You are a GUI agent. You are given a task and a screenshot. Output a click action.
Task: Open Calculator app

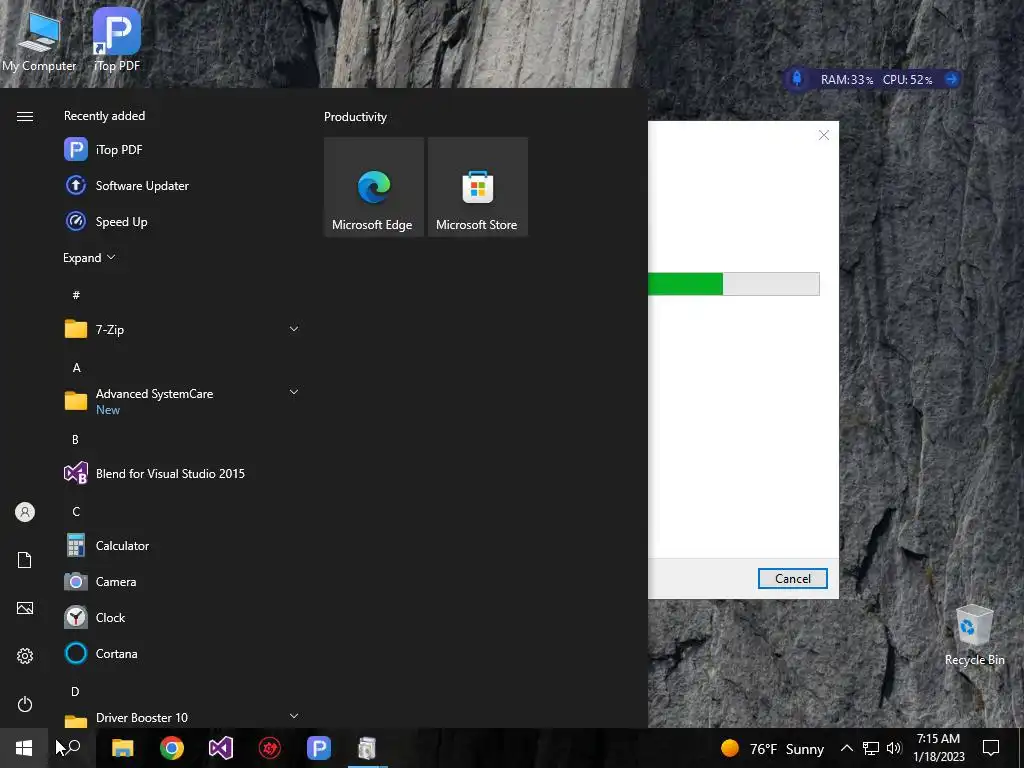point(182,545)
